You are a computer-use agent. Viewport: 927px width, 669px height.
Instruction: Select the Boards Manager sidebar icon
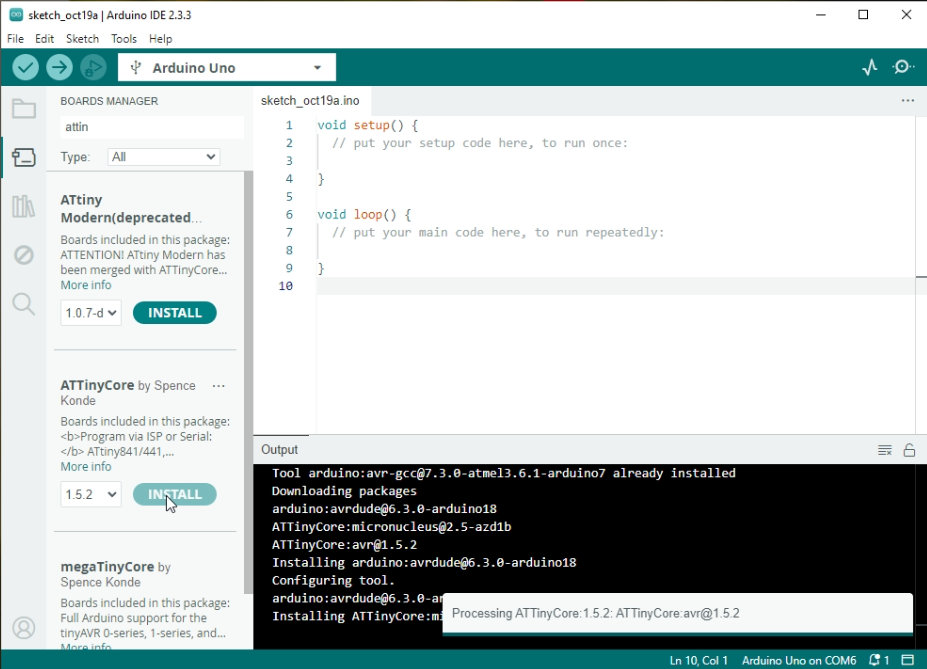(24, 157)
